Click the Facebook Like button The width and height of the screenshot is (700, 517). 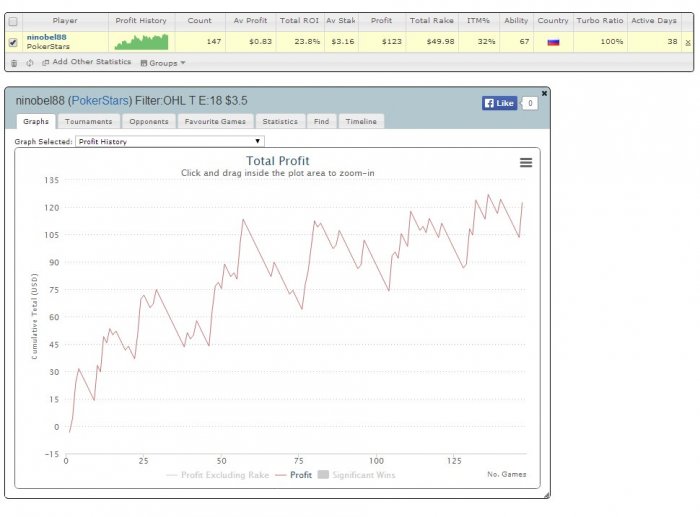click(499, 103)
